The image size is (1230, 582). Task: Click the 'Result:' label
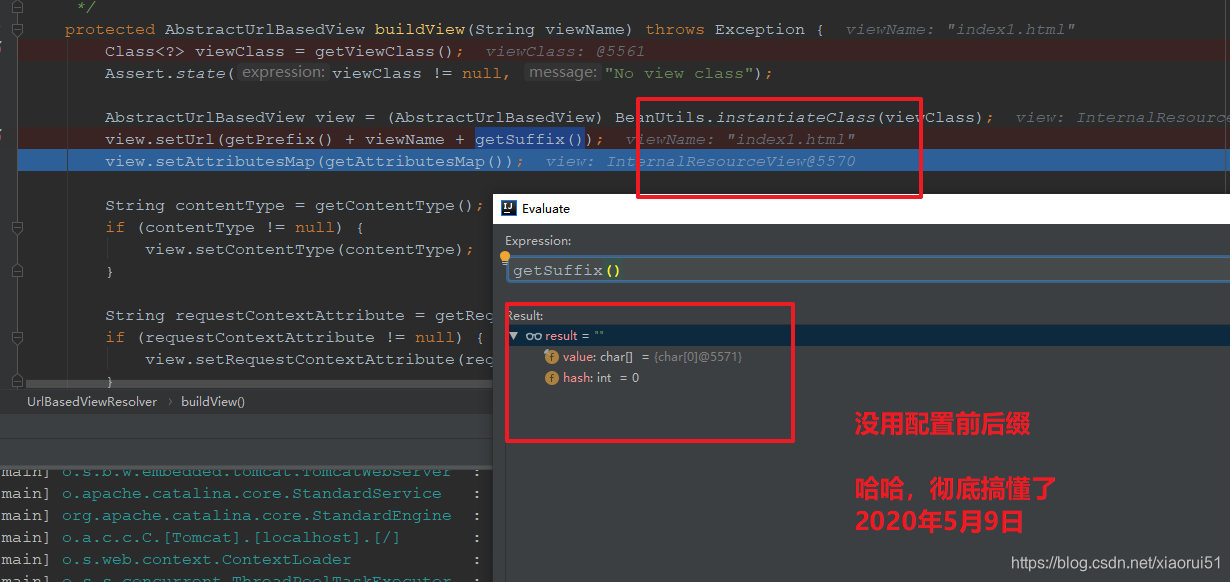tap(524, 316)
